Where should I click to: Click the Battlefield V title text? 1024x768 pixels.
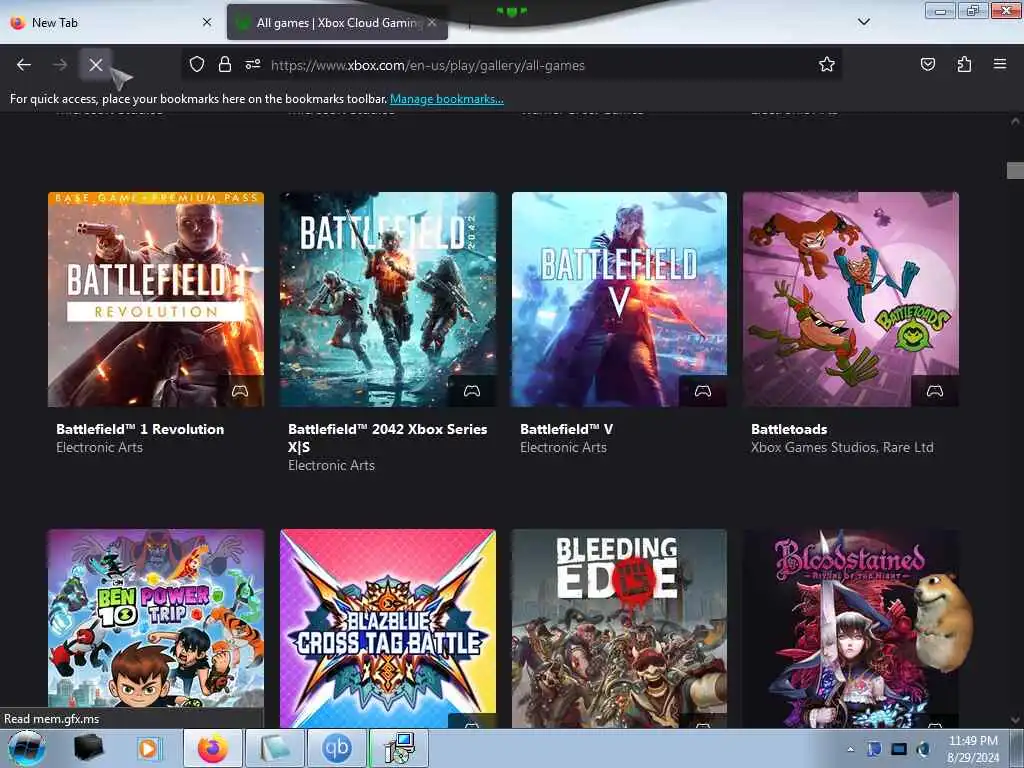[x=566, y=429]
